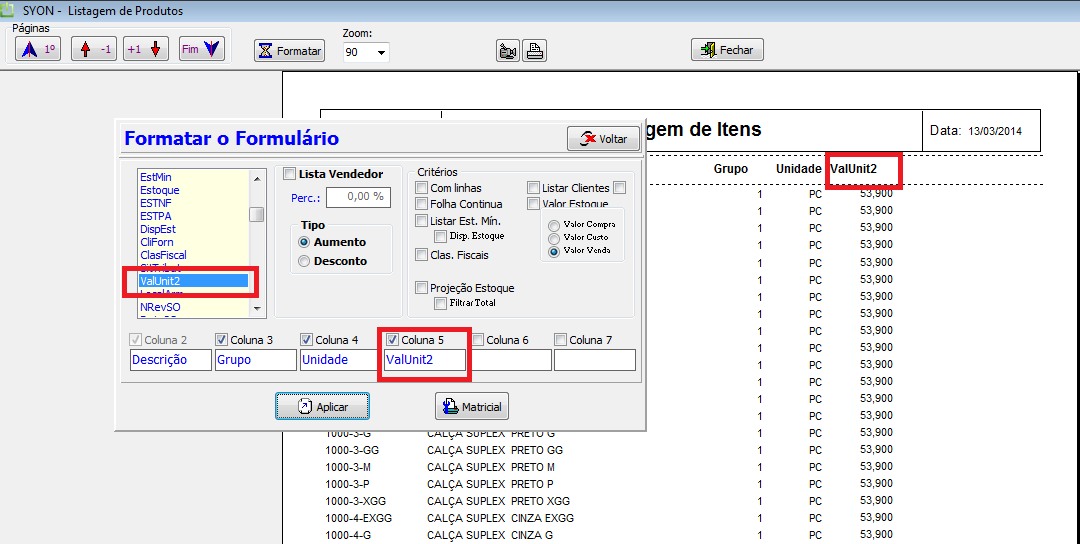Jump to last page with Fim button
This screenshot has height=544, width=1080.
(201, 49)
